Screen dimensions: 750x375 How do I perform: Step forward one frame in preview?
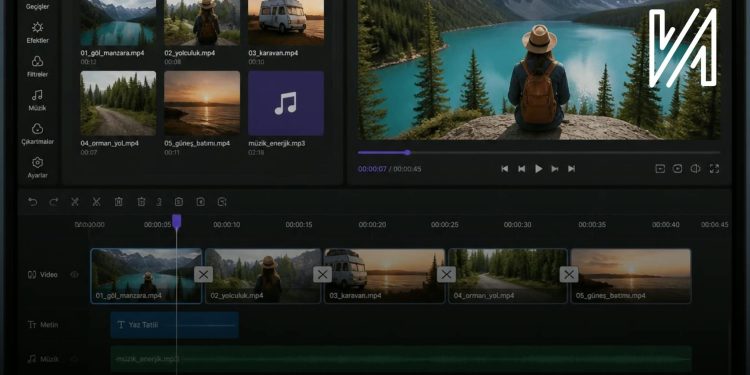555,169
